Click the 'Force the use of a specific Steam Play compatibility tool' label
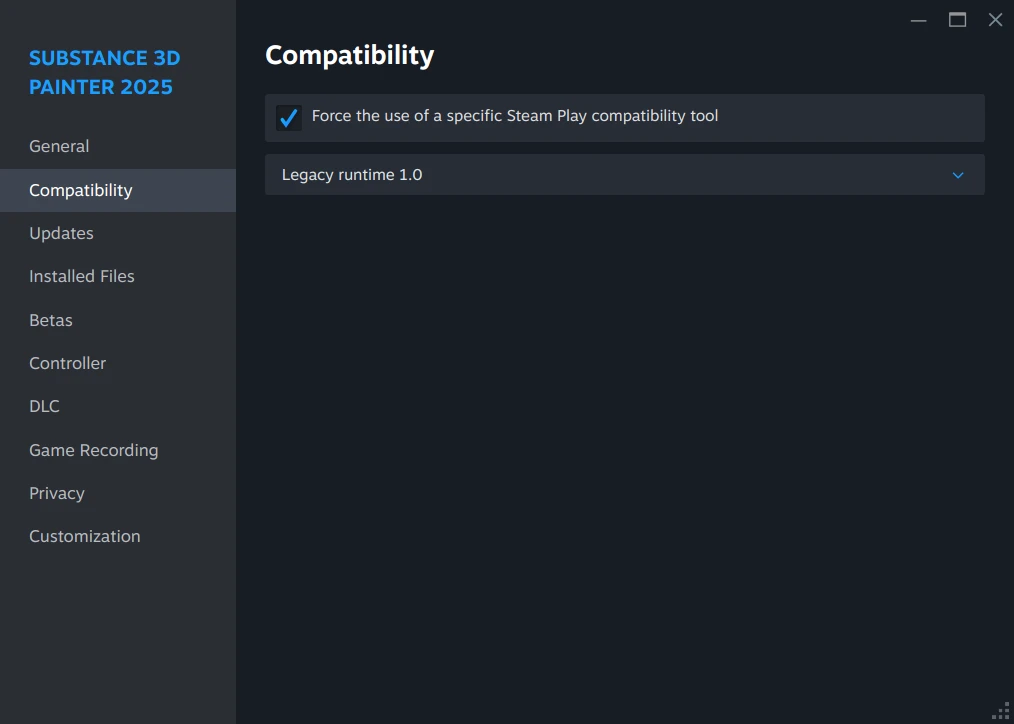Image resolution: width=1014 pixels, height=724 pixels. [x=515, y=116]
